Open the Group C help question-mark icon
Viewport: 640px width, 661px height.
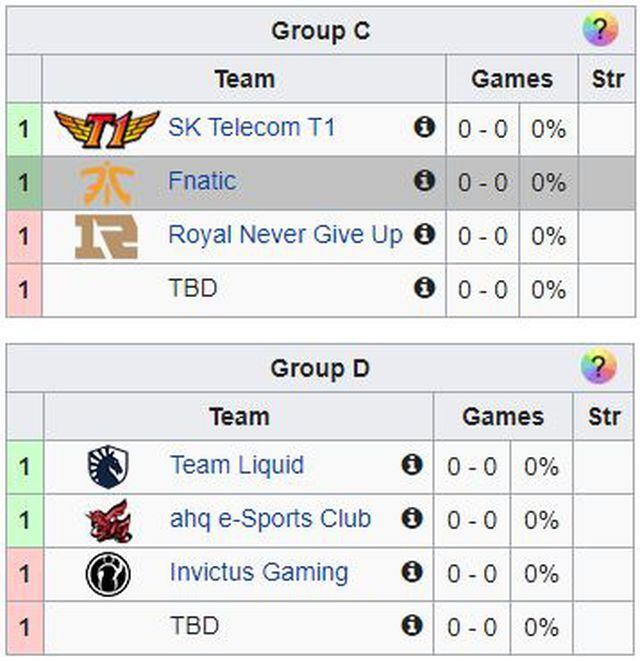coord(600,30)
